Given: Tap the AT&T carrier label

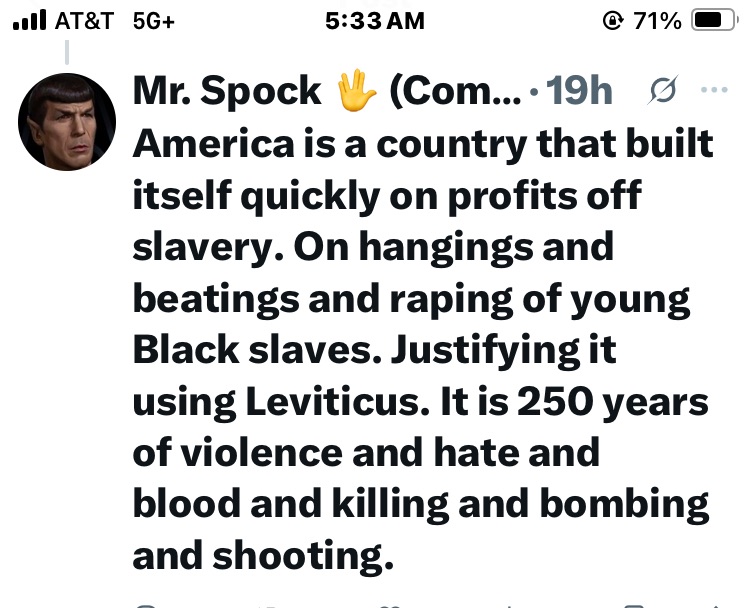Looking at the screenshot, I should click(x=84, y=21).
